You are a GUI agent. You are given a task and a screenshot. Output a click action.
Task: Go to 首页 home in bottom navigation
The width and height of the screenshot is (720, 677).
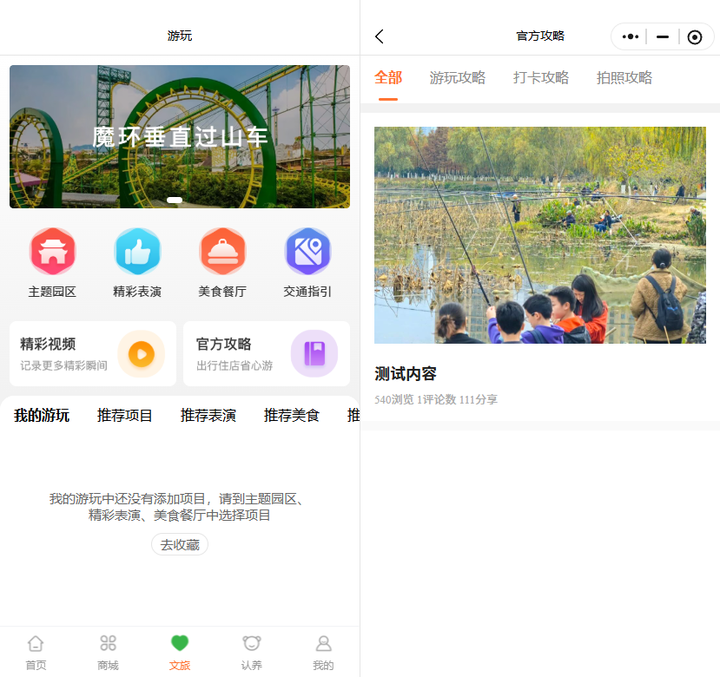(x=36, y=652)
